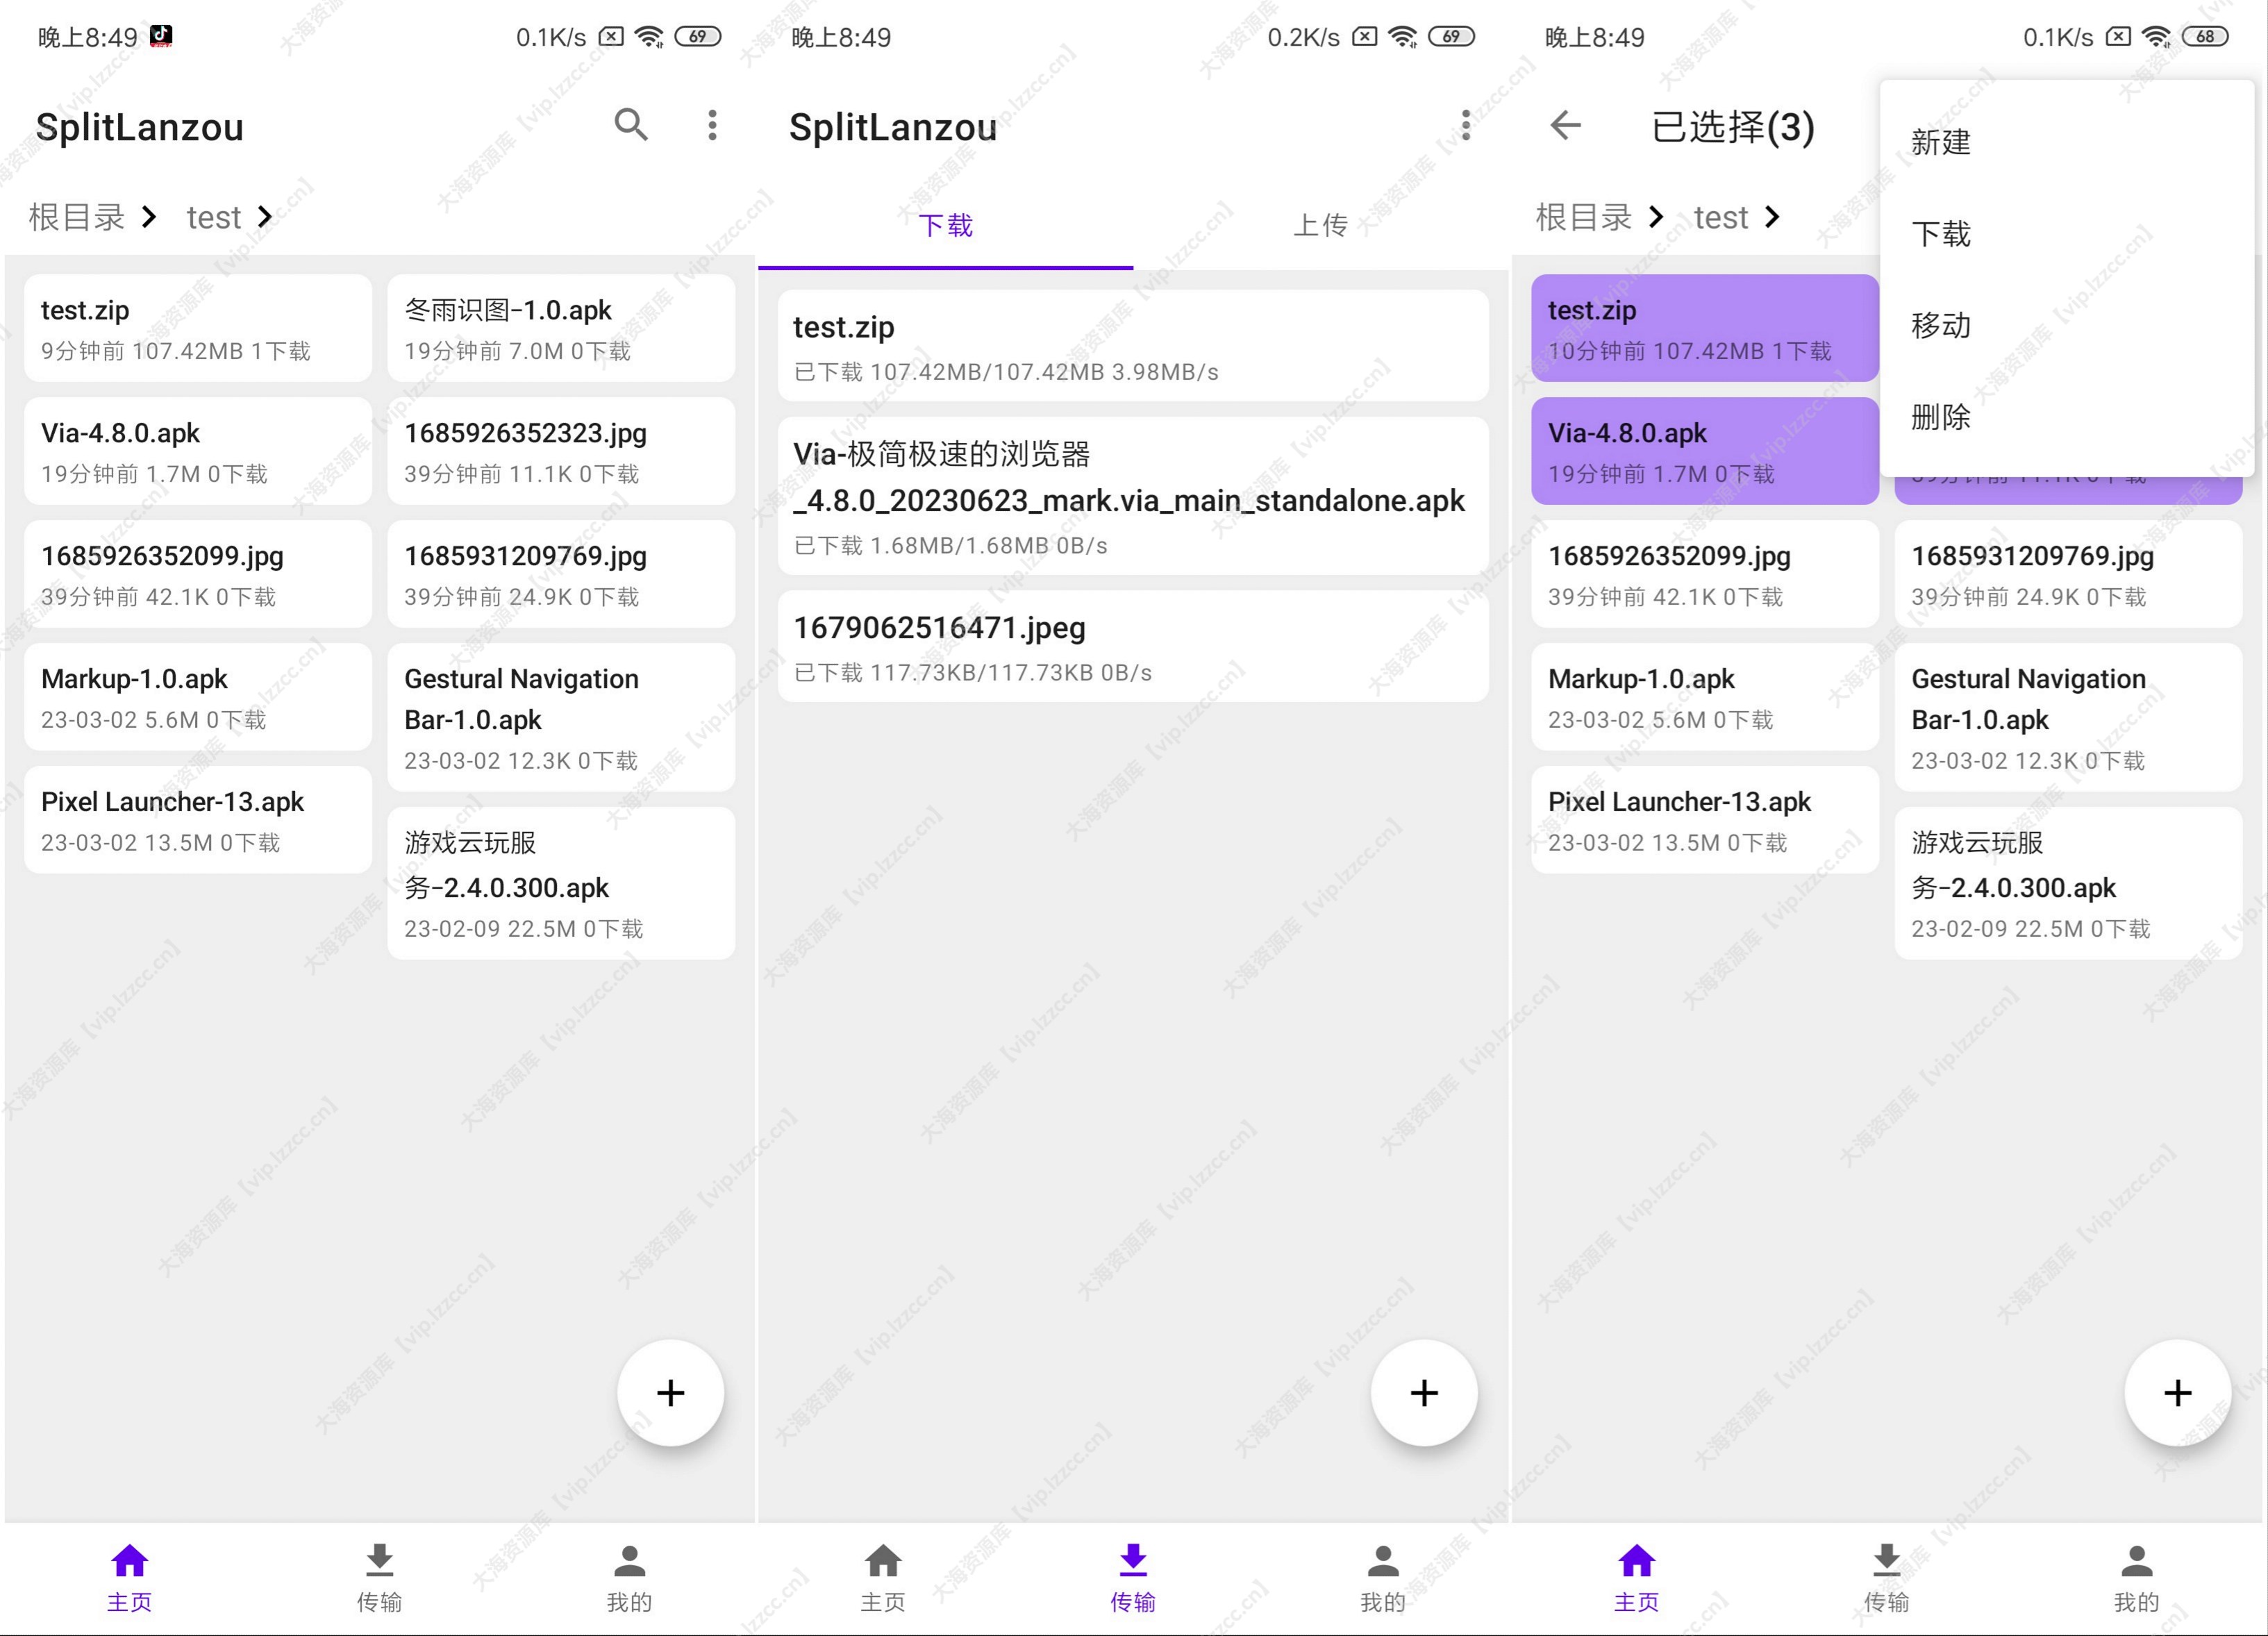Select 游戏云玩服务-2.4.0.300.apk in the selection screen

coord(2068,884)
